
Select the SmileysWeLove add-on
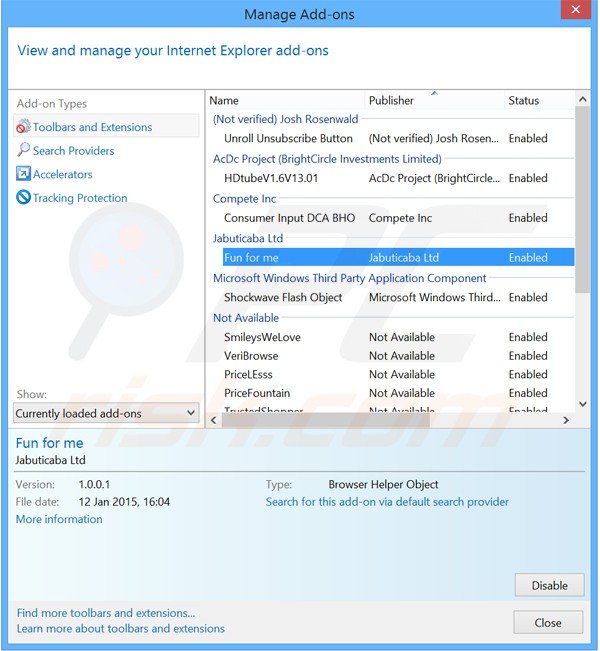(399, 337)
